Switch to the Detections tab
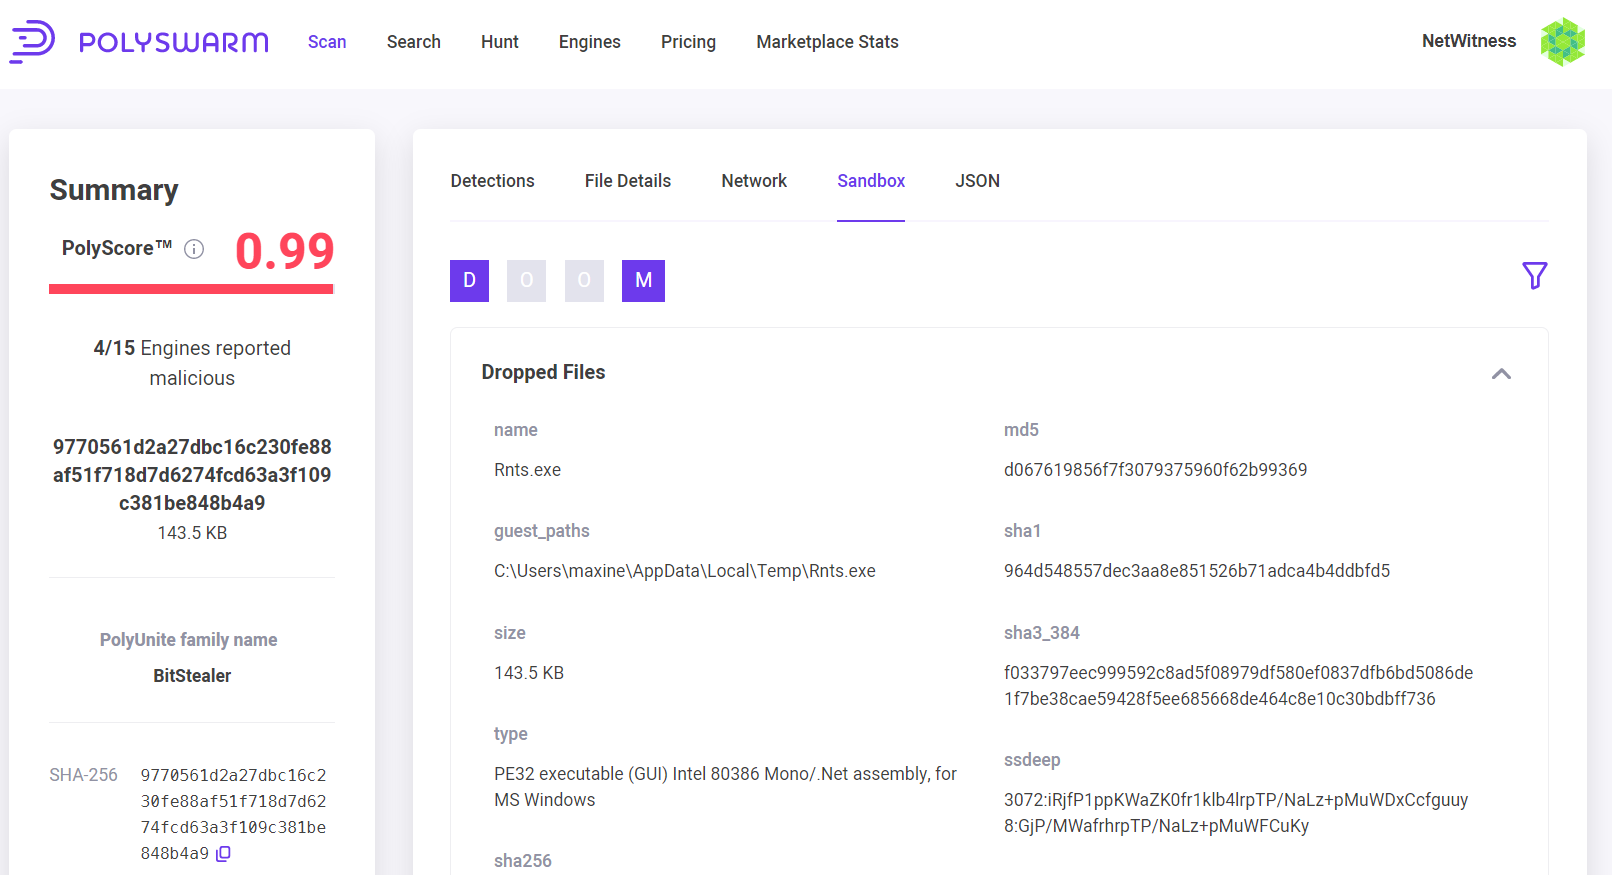The height and width of the screenshot is (875, 1612). 492,181
